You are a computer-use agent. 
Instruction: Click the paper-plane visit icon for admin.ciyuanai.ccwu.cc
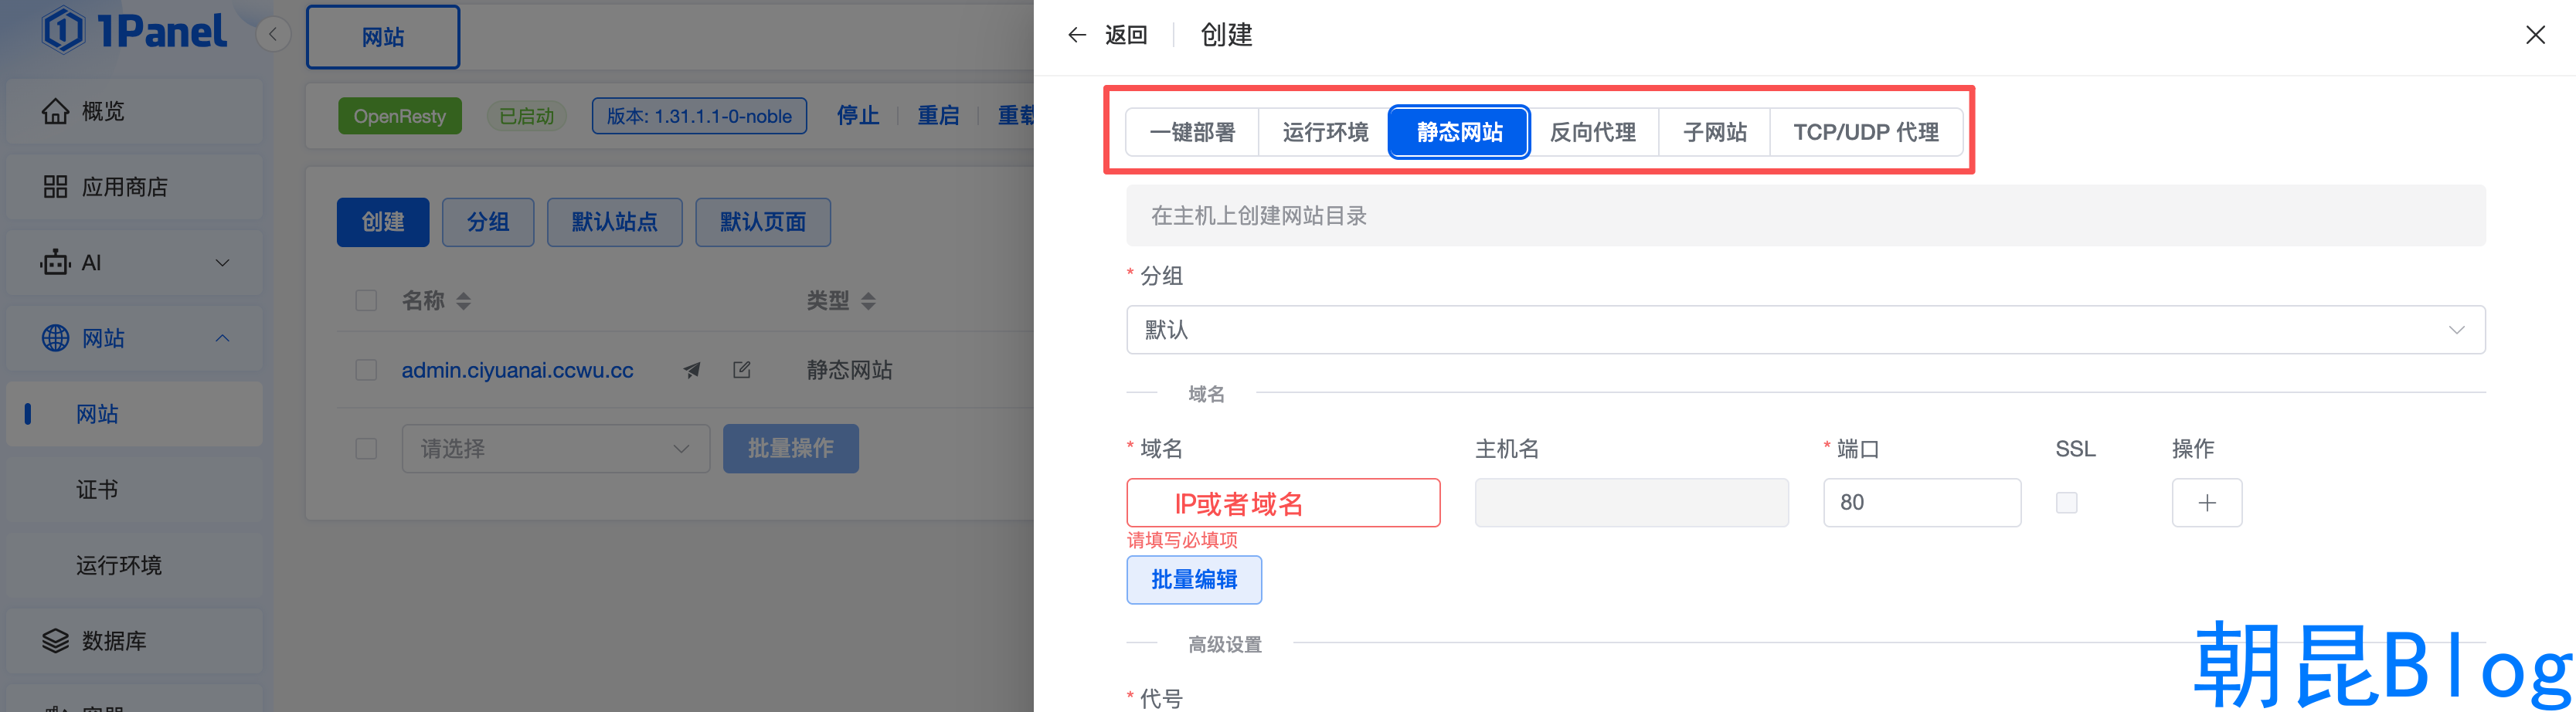(x=692, y=370)
